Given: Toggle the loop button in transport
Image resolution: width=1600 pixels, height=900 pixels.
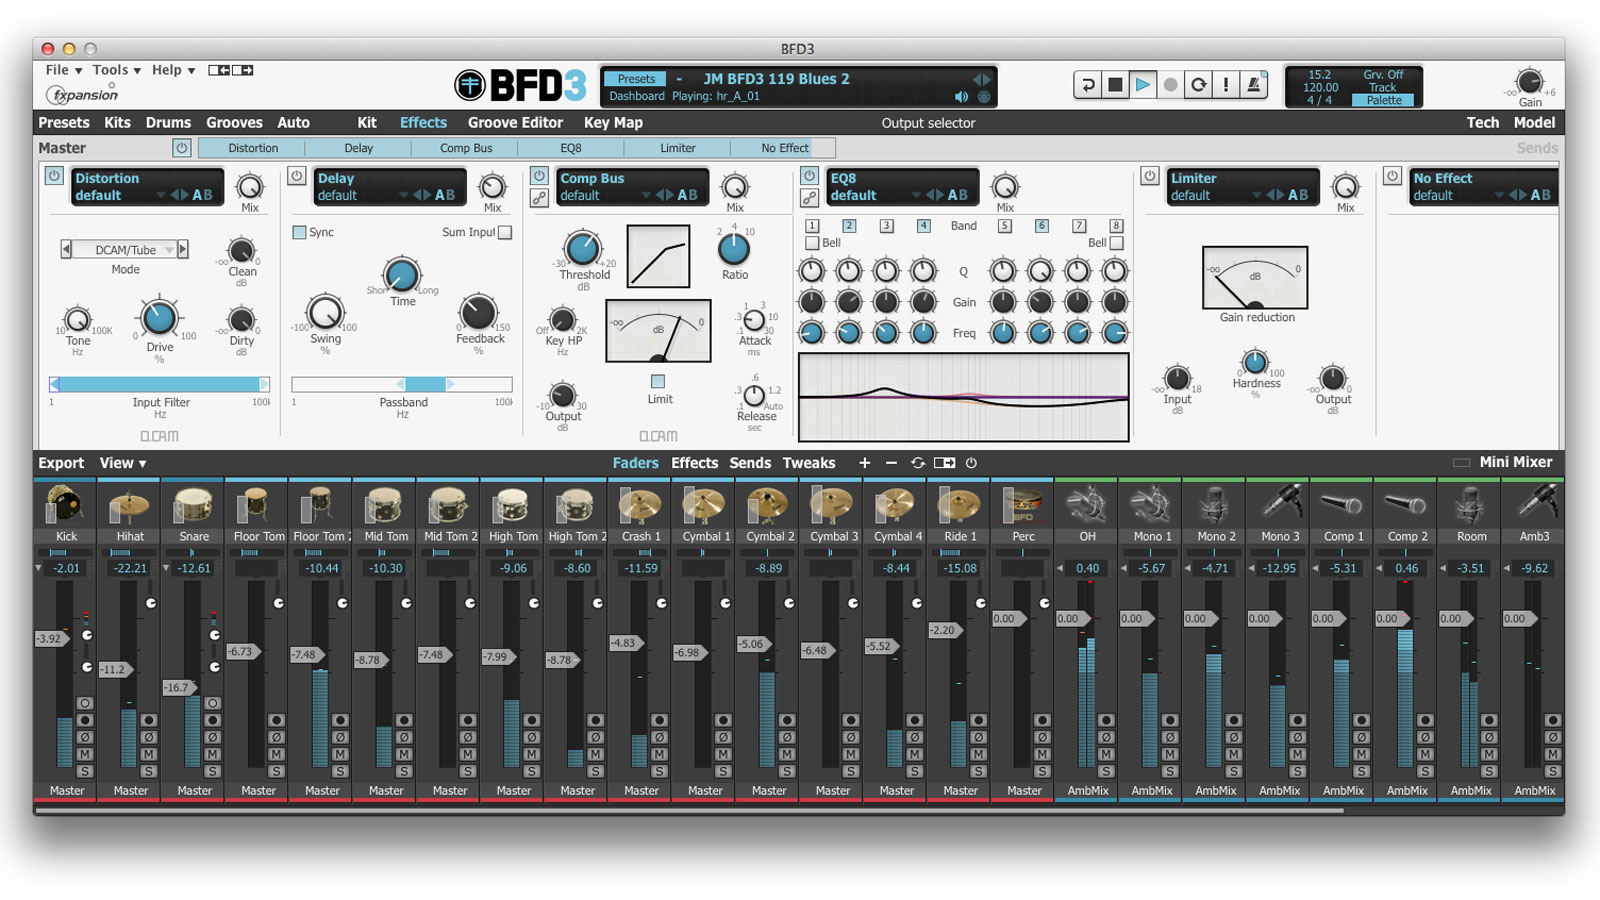Looking at the screenshot, I should [1198, 85].
